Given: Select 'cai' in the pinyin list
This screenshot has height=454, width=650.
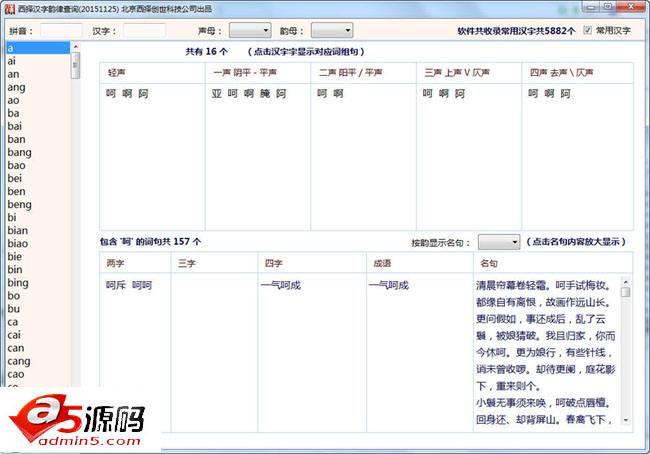Looking at the screenshot, I should pyautogui.click(x=38, y=335).
